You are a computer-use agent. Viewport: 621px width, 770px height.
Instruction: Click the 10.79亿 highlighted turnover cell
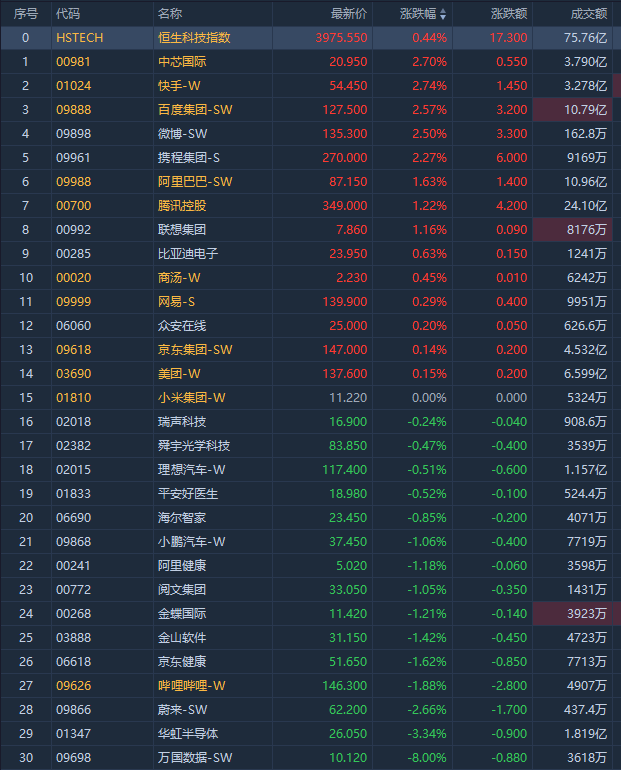click(x=572, y=110)
